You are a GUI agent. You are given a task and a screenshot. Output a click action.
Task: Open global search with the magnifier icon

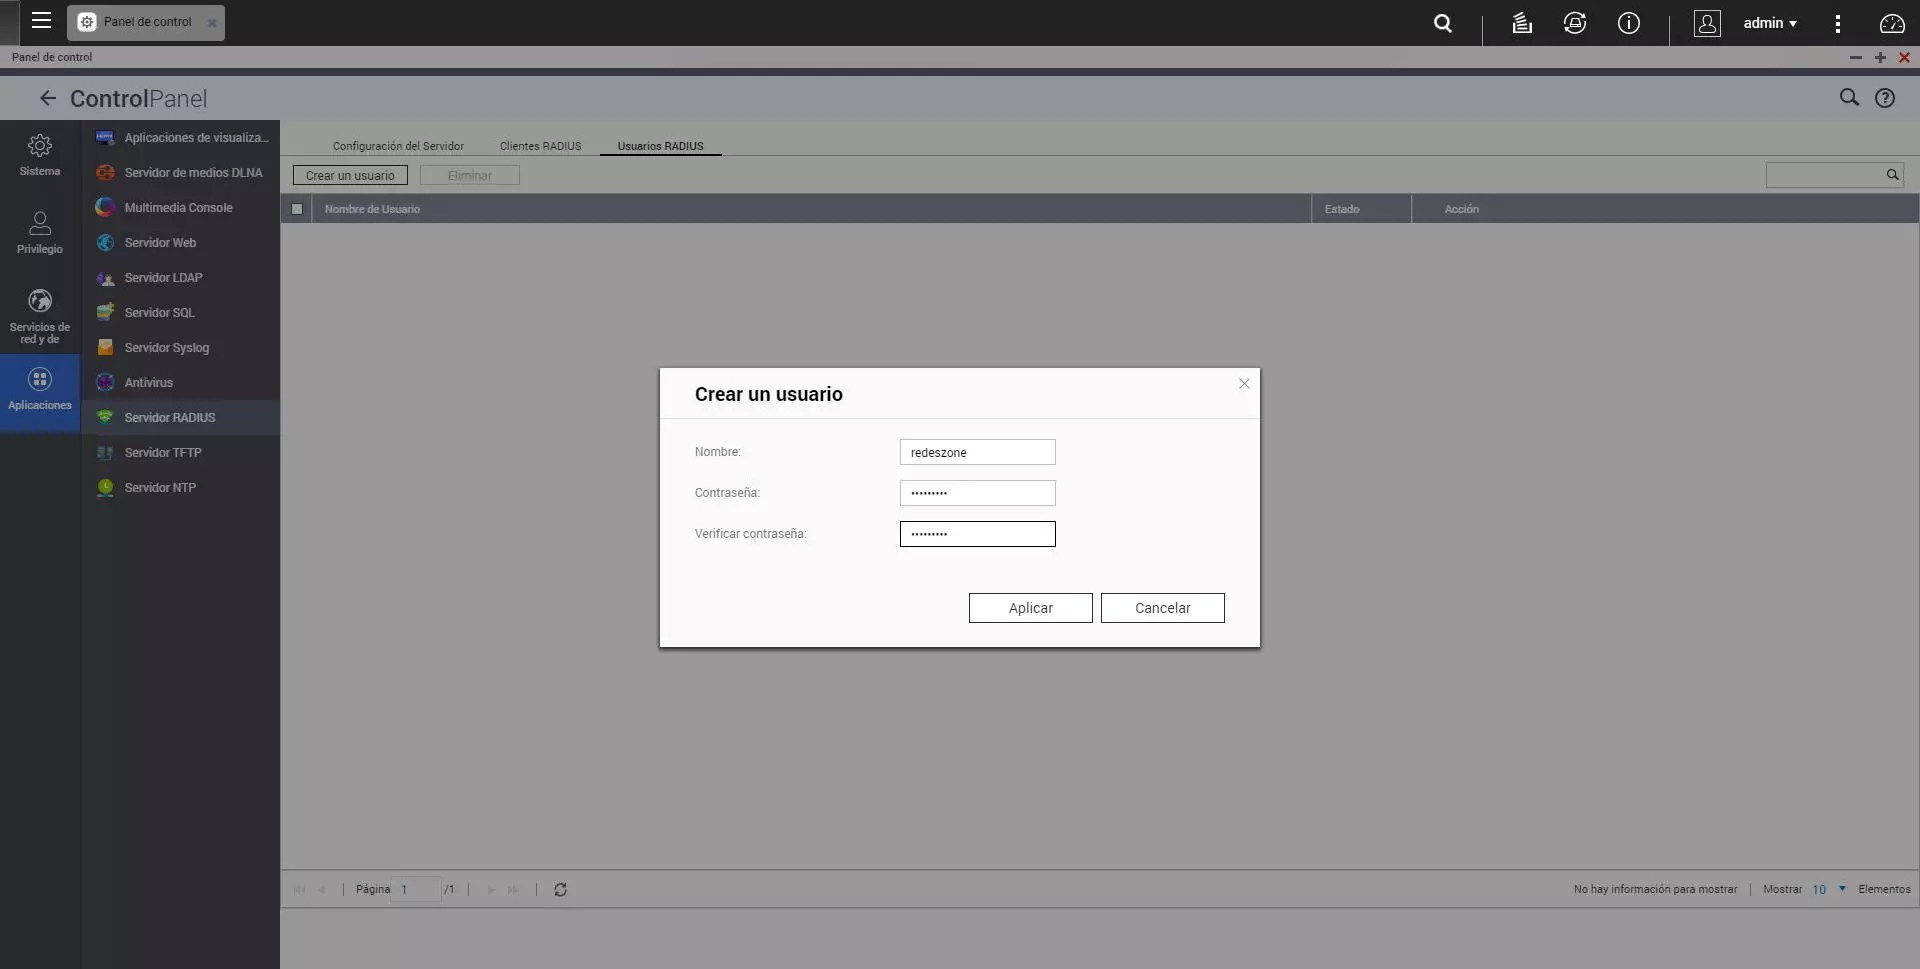[1443, 23]
